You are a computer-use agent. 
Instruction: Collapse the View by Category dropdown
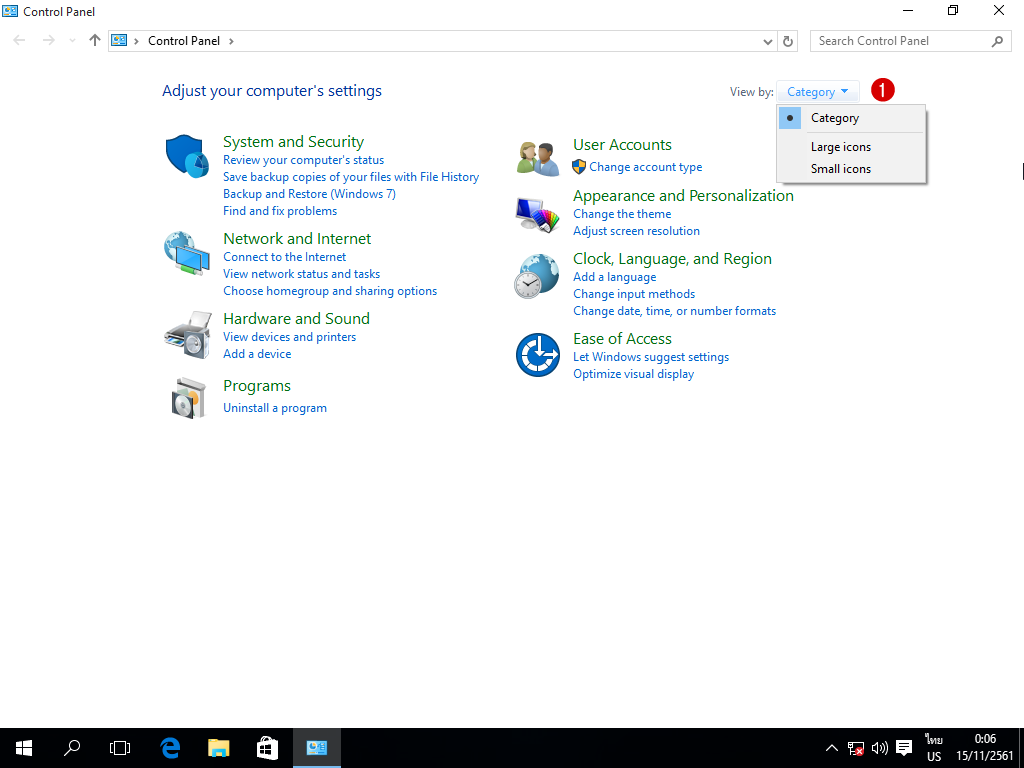(x=817, y=92)
